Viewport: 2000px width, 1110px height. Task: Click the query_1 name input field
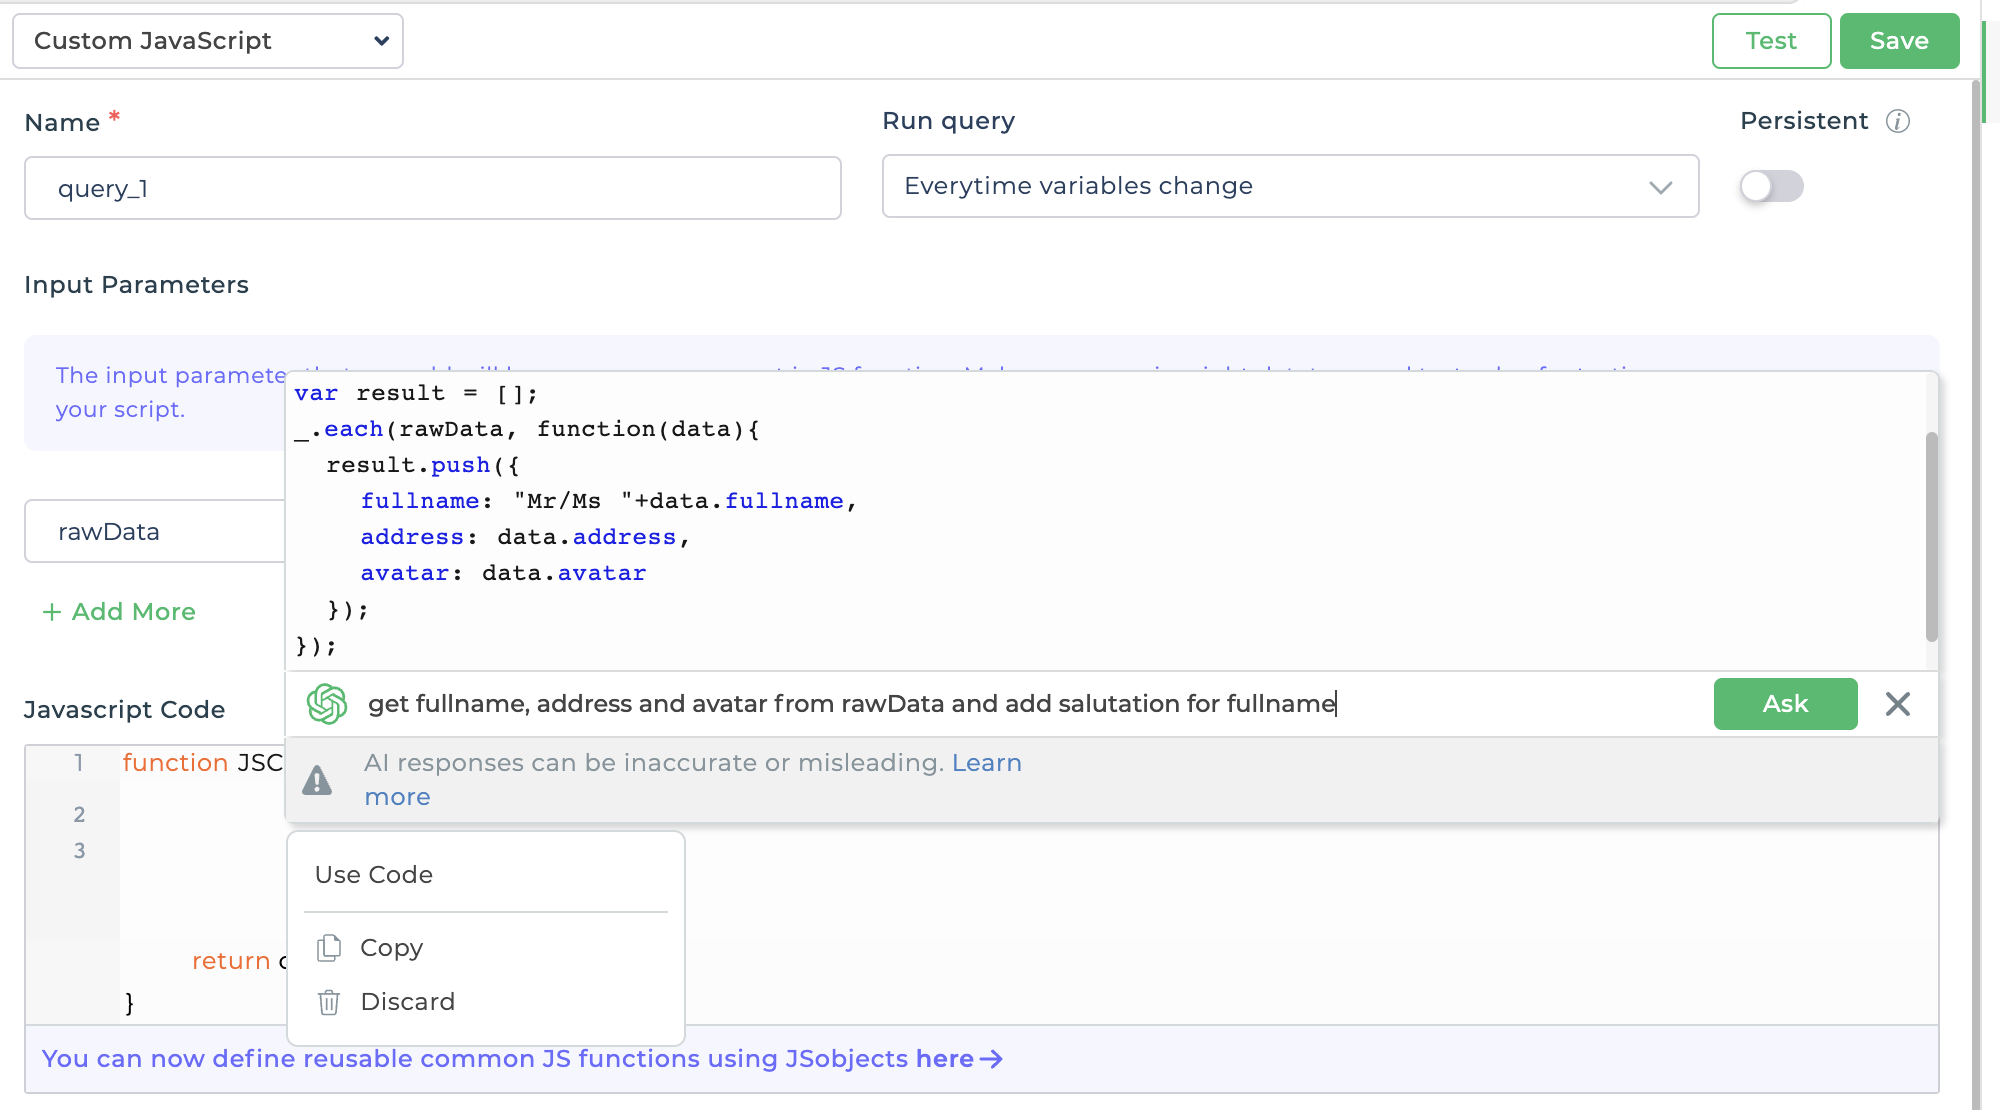click(x=432, y=187)
